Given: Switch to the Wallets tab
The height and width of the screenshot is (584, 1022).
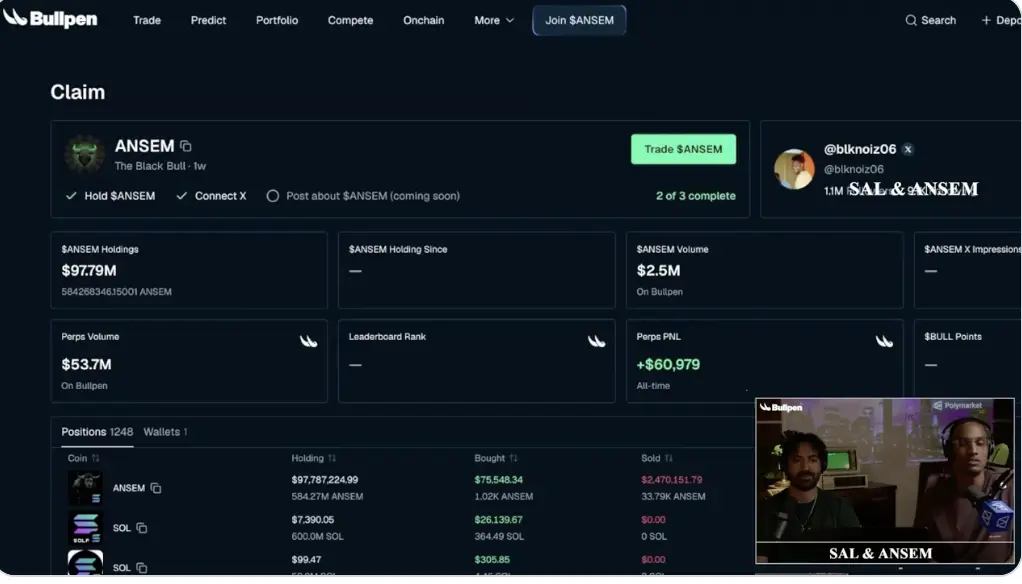Looking at the screenshot, I should [x=166, y=431].
